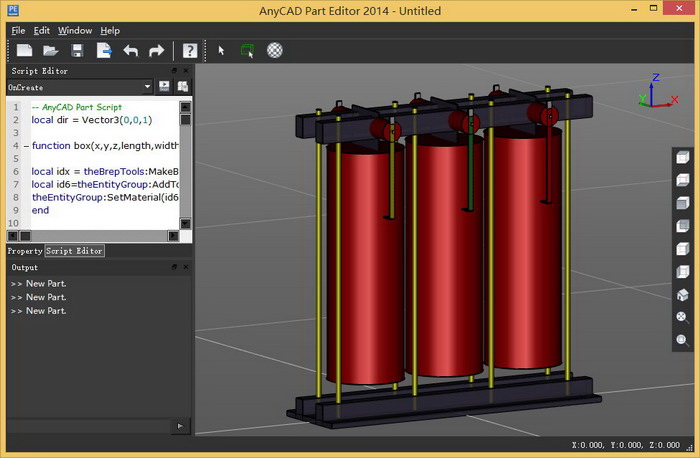Click the checkered sphere display mode icon
700x458 pixels.
click(274, 50)
